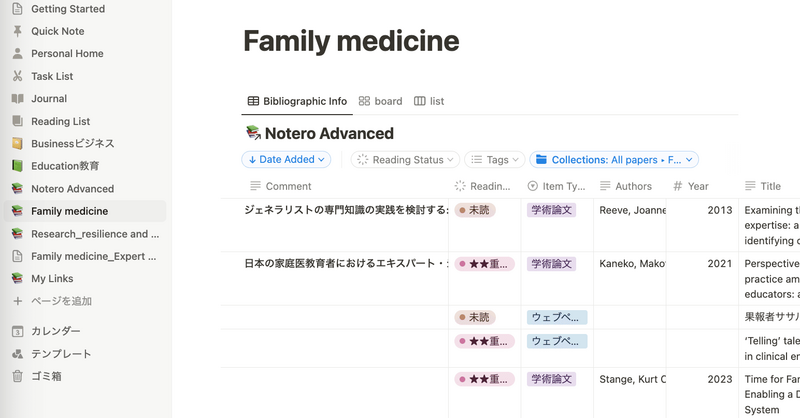800x418 pixels.
Task: Open the Collections: All papers filter
Action: click(x=614, y=160)
